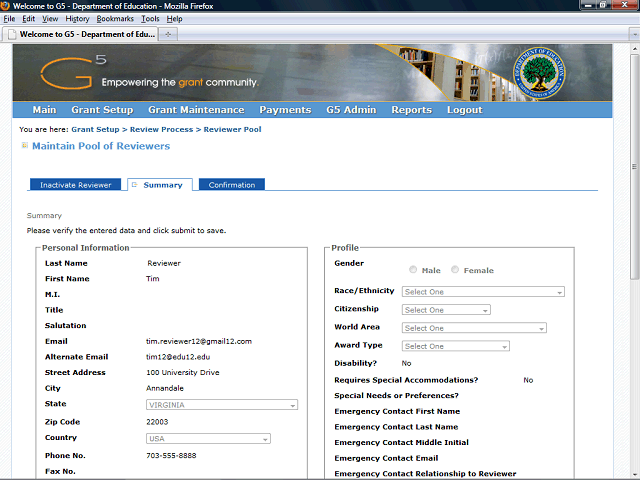640x480 pixels.
Task: Open the Bookmarks menu
Action: [x=115, y=19]
